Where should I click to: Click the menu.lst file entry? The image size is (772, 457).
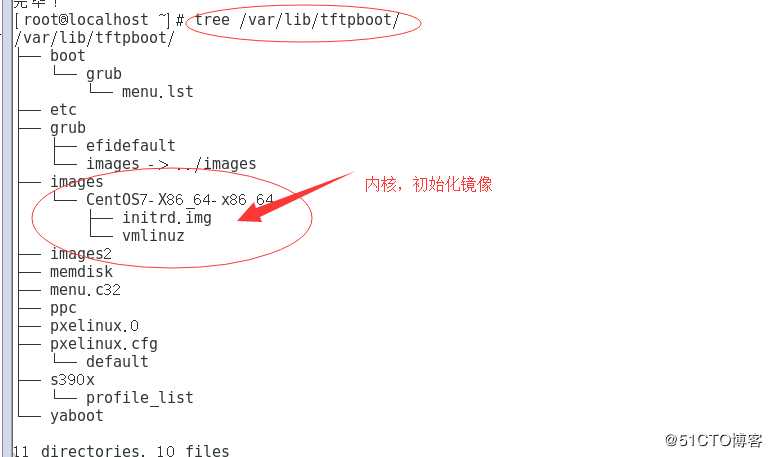point(158,92)
